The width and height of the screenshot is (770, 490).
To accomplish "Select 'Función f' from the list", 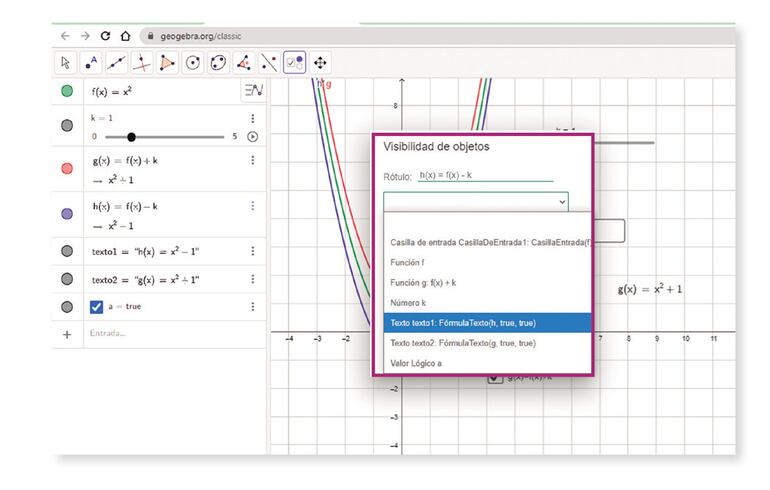I will point(487,263).
